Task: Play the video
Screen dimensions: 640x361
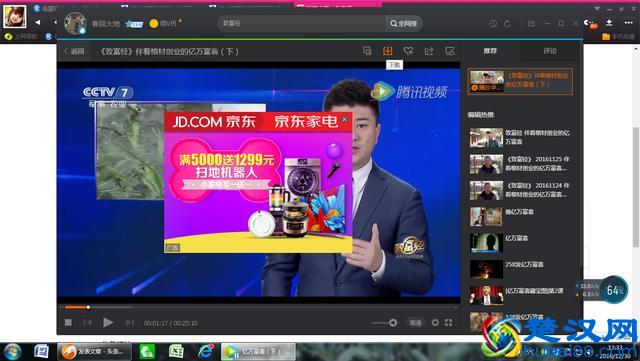Action: click(108, 323)
